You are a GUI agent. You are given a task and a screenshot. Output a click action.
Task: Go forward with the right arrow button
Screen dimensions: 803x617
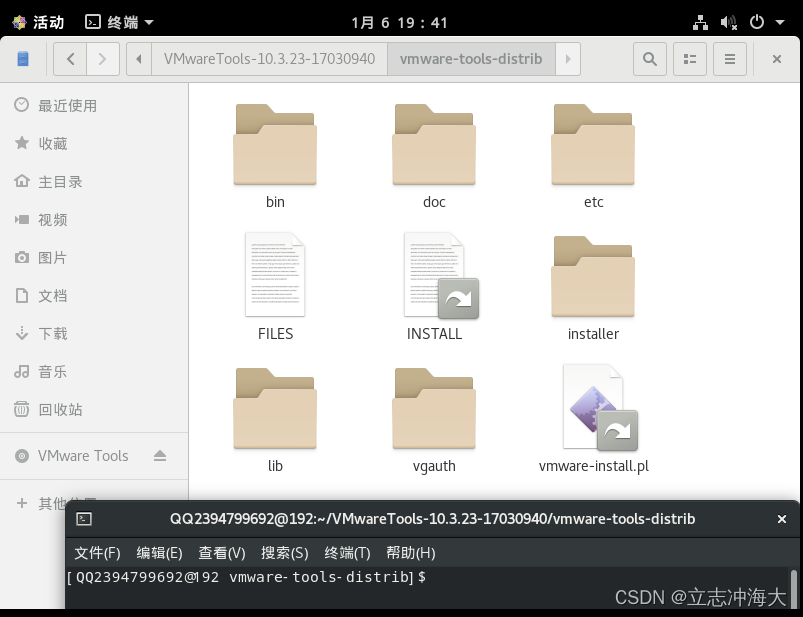103,59
